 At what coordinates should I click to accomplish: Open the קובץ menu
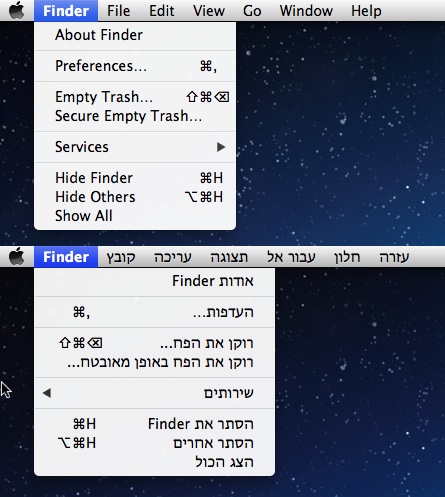point(121,257)
